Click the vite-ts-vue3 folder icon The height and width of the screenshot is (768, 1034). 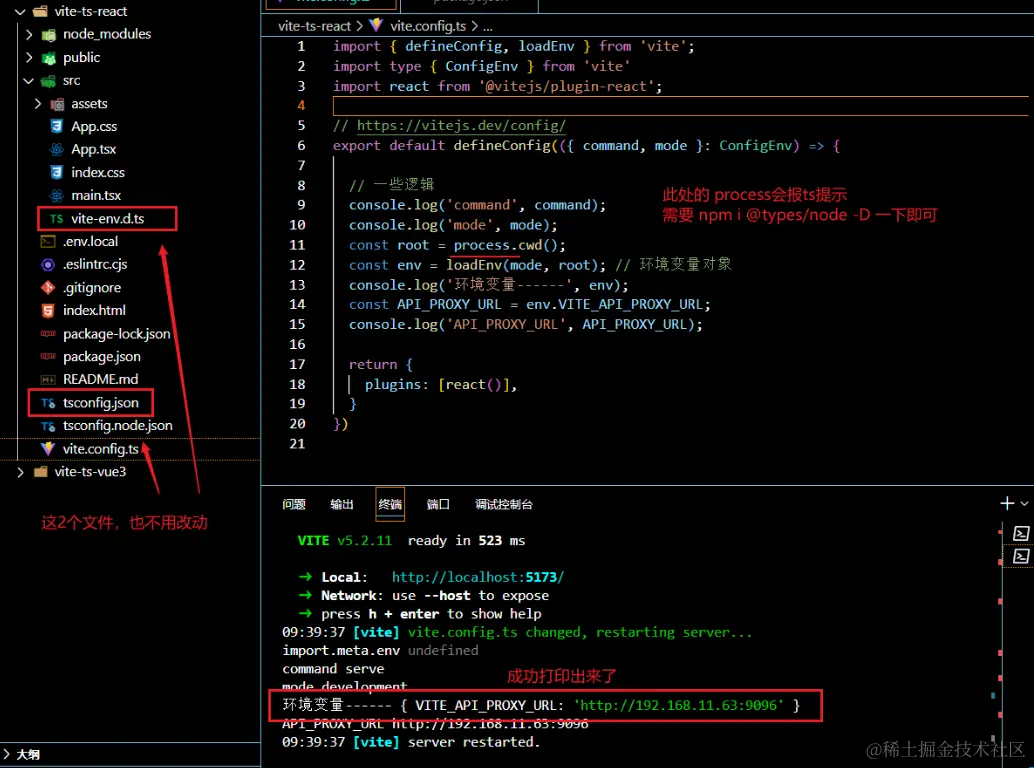coord(40,472)
